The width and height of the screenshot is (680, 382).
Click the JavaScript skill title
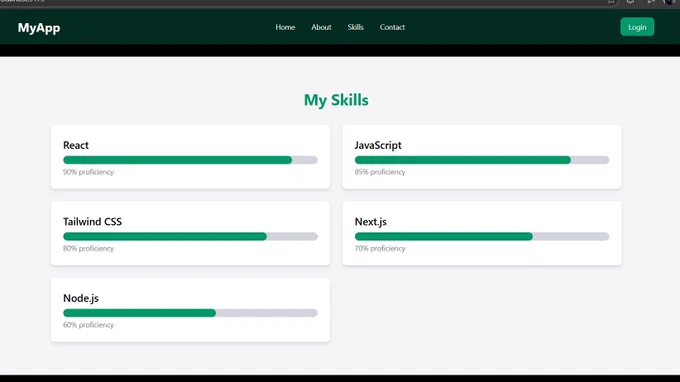click(x=378, y=145)
